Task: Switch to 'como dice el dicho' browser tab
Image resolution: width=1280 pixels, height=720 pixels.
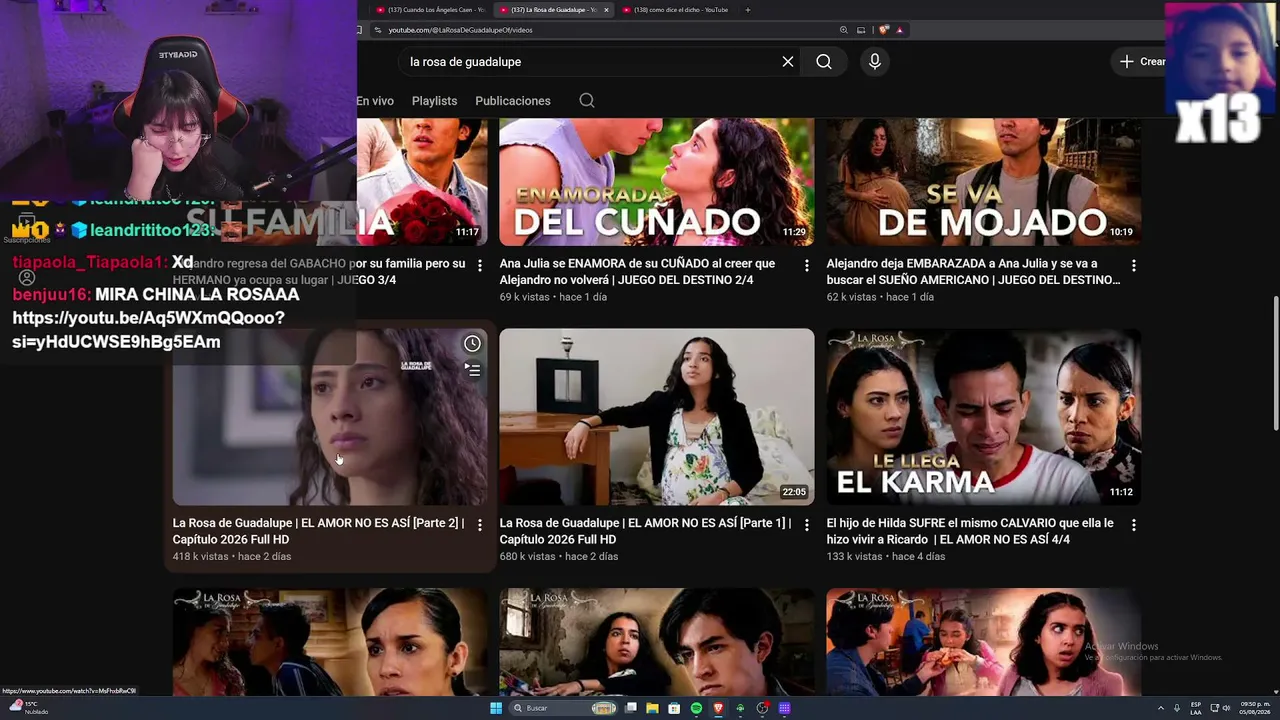Action: [675, 10]
